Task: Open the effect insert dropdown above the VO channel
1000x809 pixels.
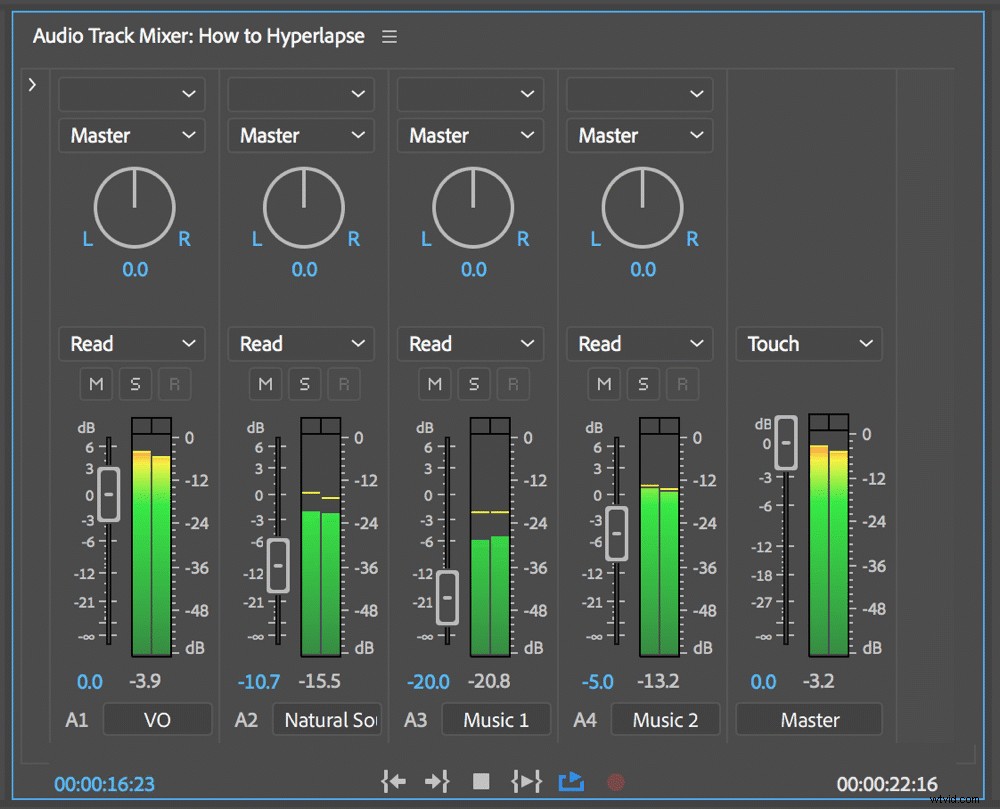Action: 131,94
